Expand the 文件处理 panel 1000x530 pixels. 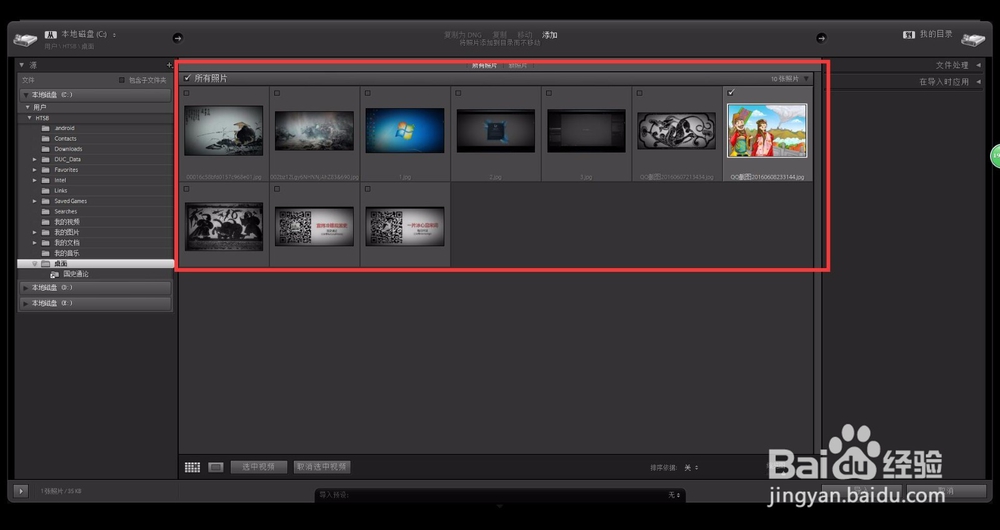tap(978, 65)
